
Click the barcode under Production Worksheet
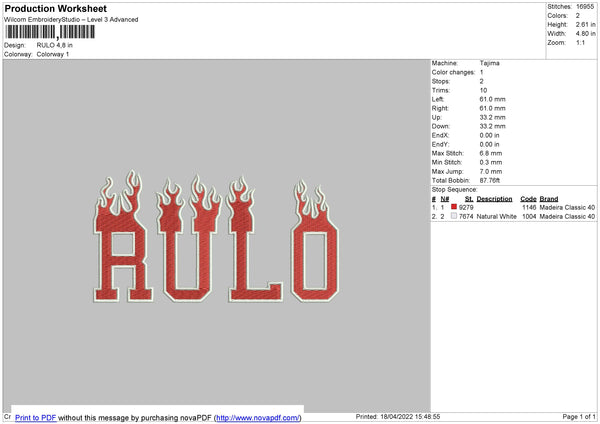pyautogui.click(x=50, y=32)
